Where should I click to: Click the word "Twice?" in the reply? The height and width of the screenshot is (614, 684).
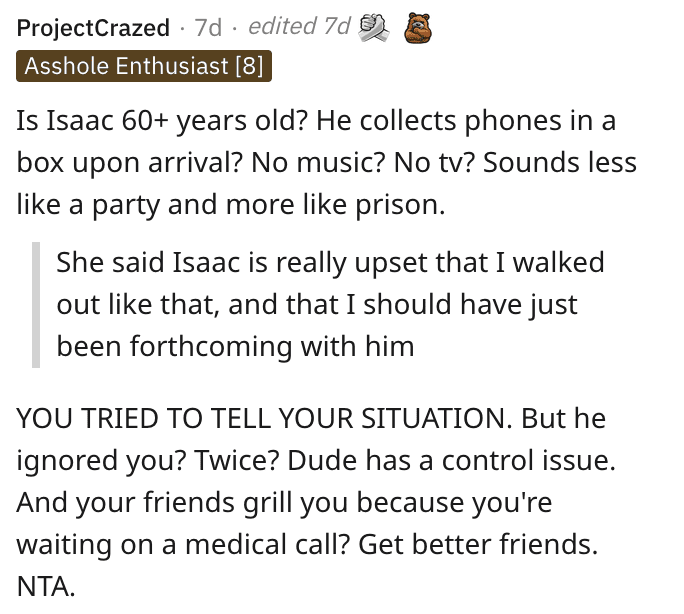coord(236,460)
